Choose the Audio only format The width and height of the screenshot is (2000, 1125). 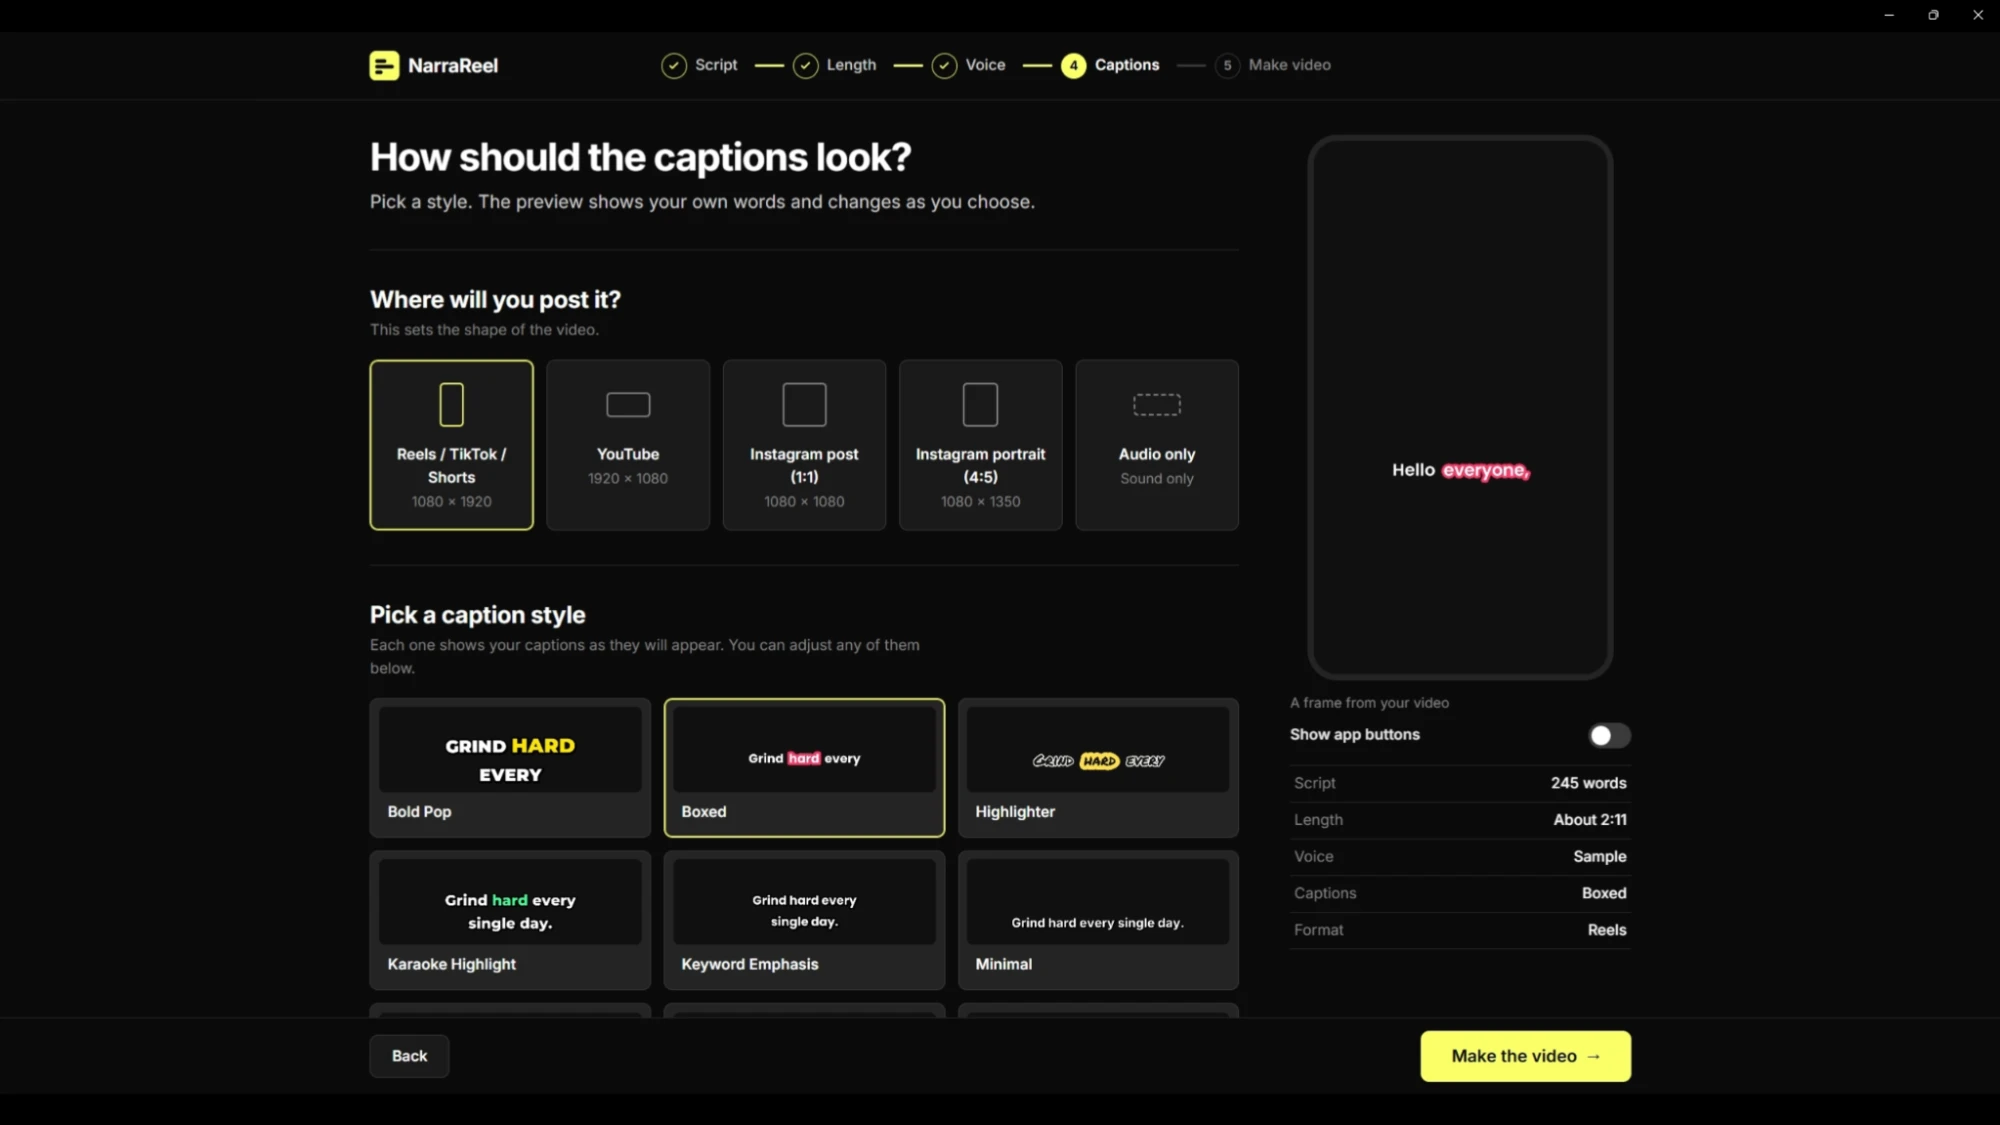(x=1157, y=445)
